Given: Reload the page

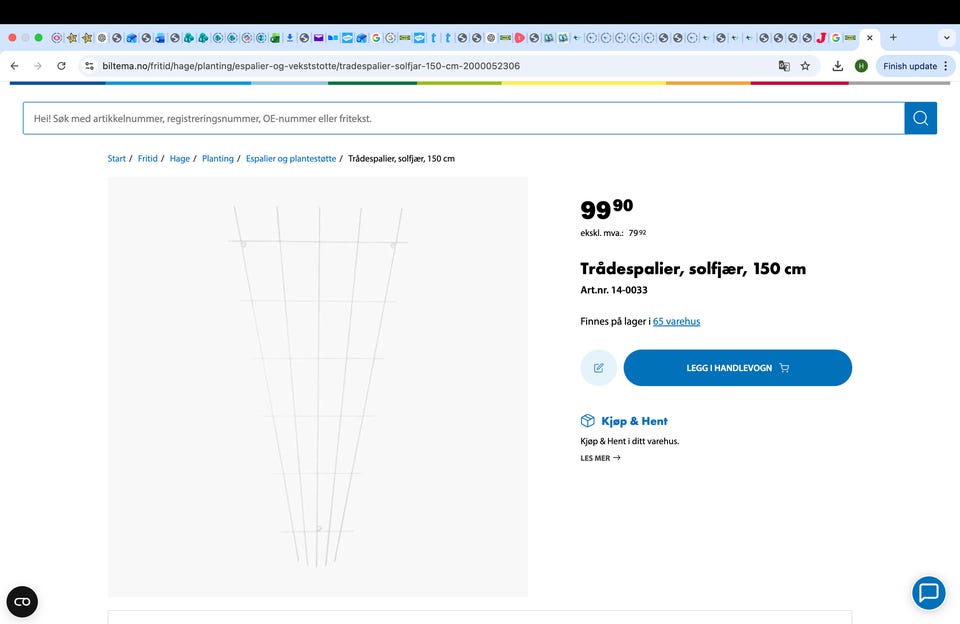Looking at the screenshot, I should click(61, 66).
